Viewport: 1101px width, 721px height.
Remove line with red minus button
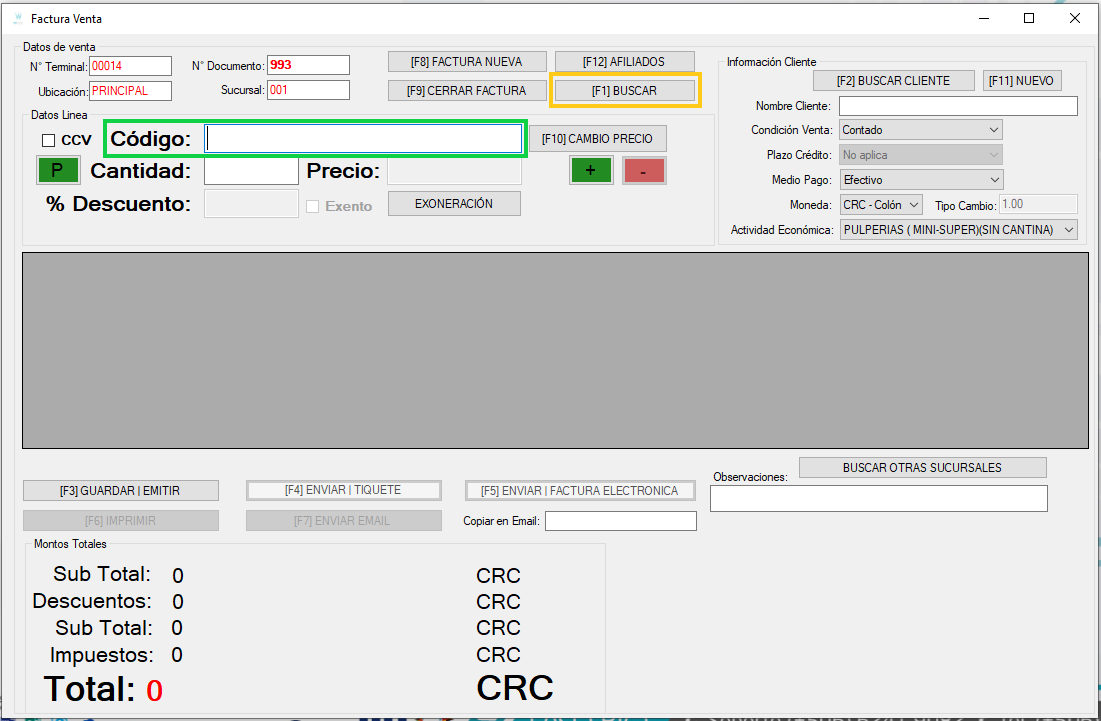[644, 171]
